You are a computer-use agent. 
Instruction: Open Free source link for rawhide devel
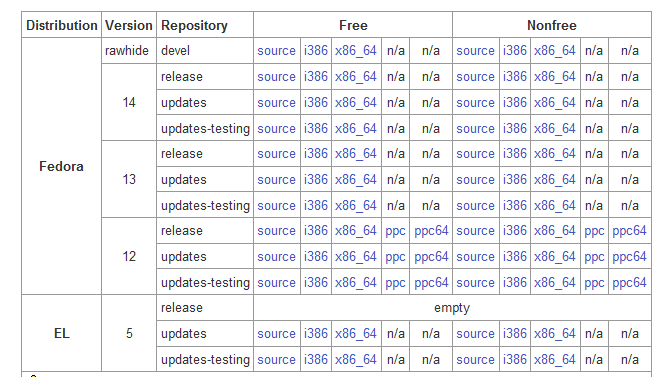(x=276, y=51)
